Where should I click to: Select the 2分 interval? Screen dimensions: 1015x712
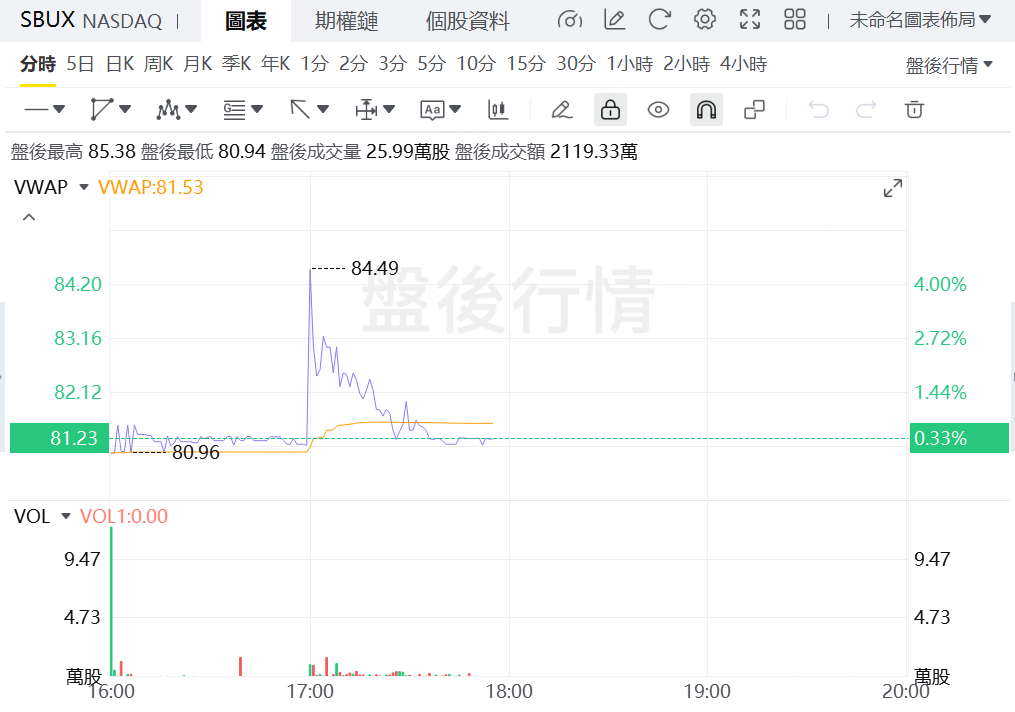[x=353, y=63]
